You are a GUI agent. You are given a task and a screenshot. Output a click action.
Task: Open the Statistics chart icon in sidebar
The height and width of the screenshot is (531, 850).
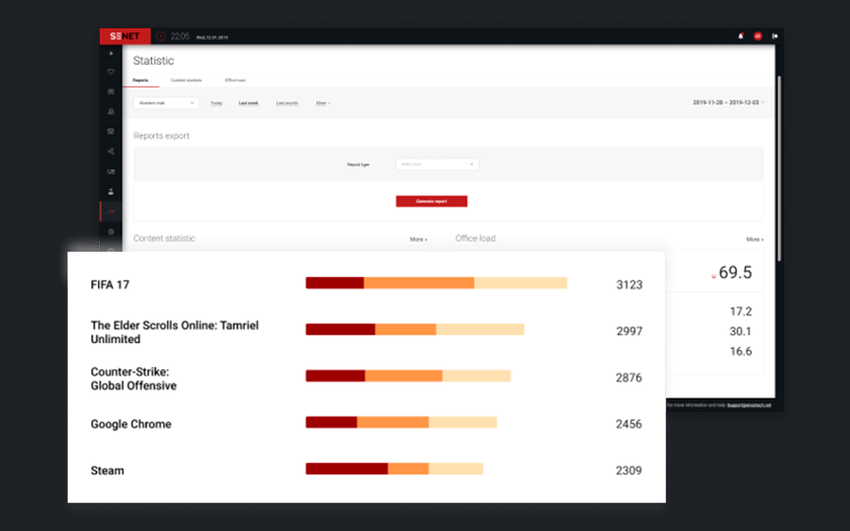[x=111, y=211]
